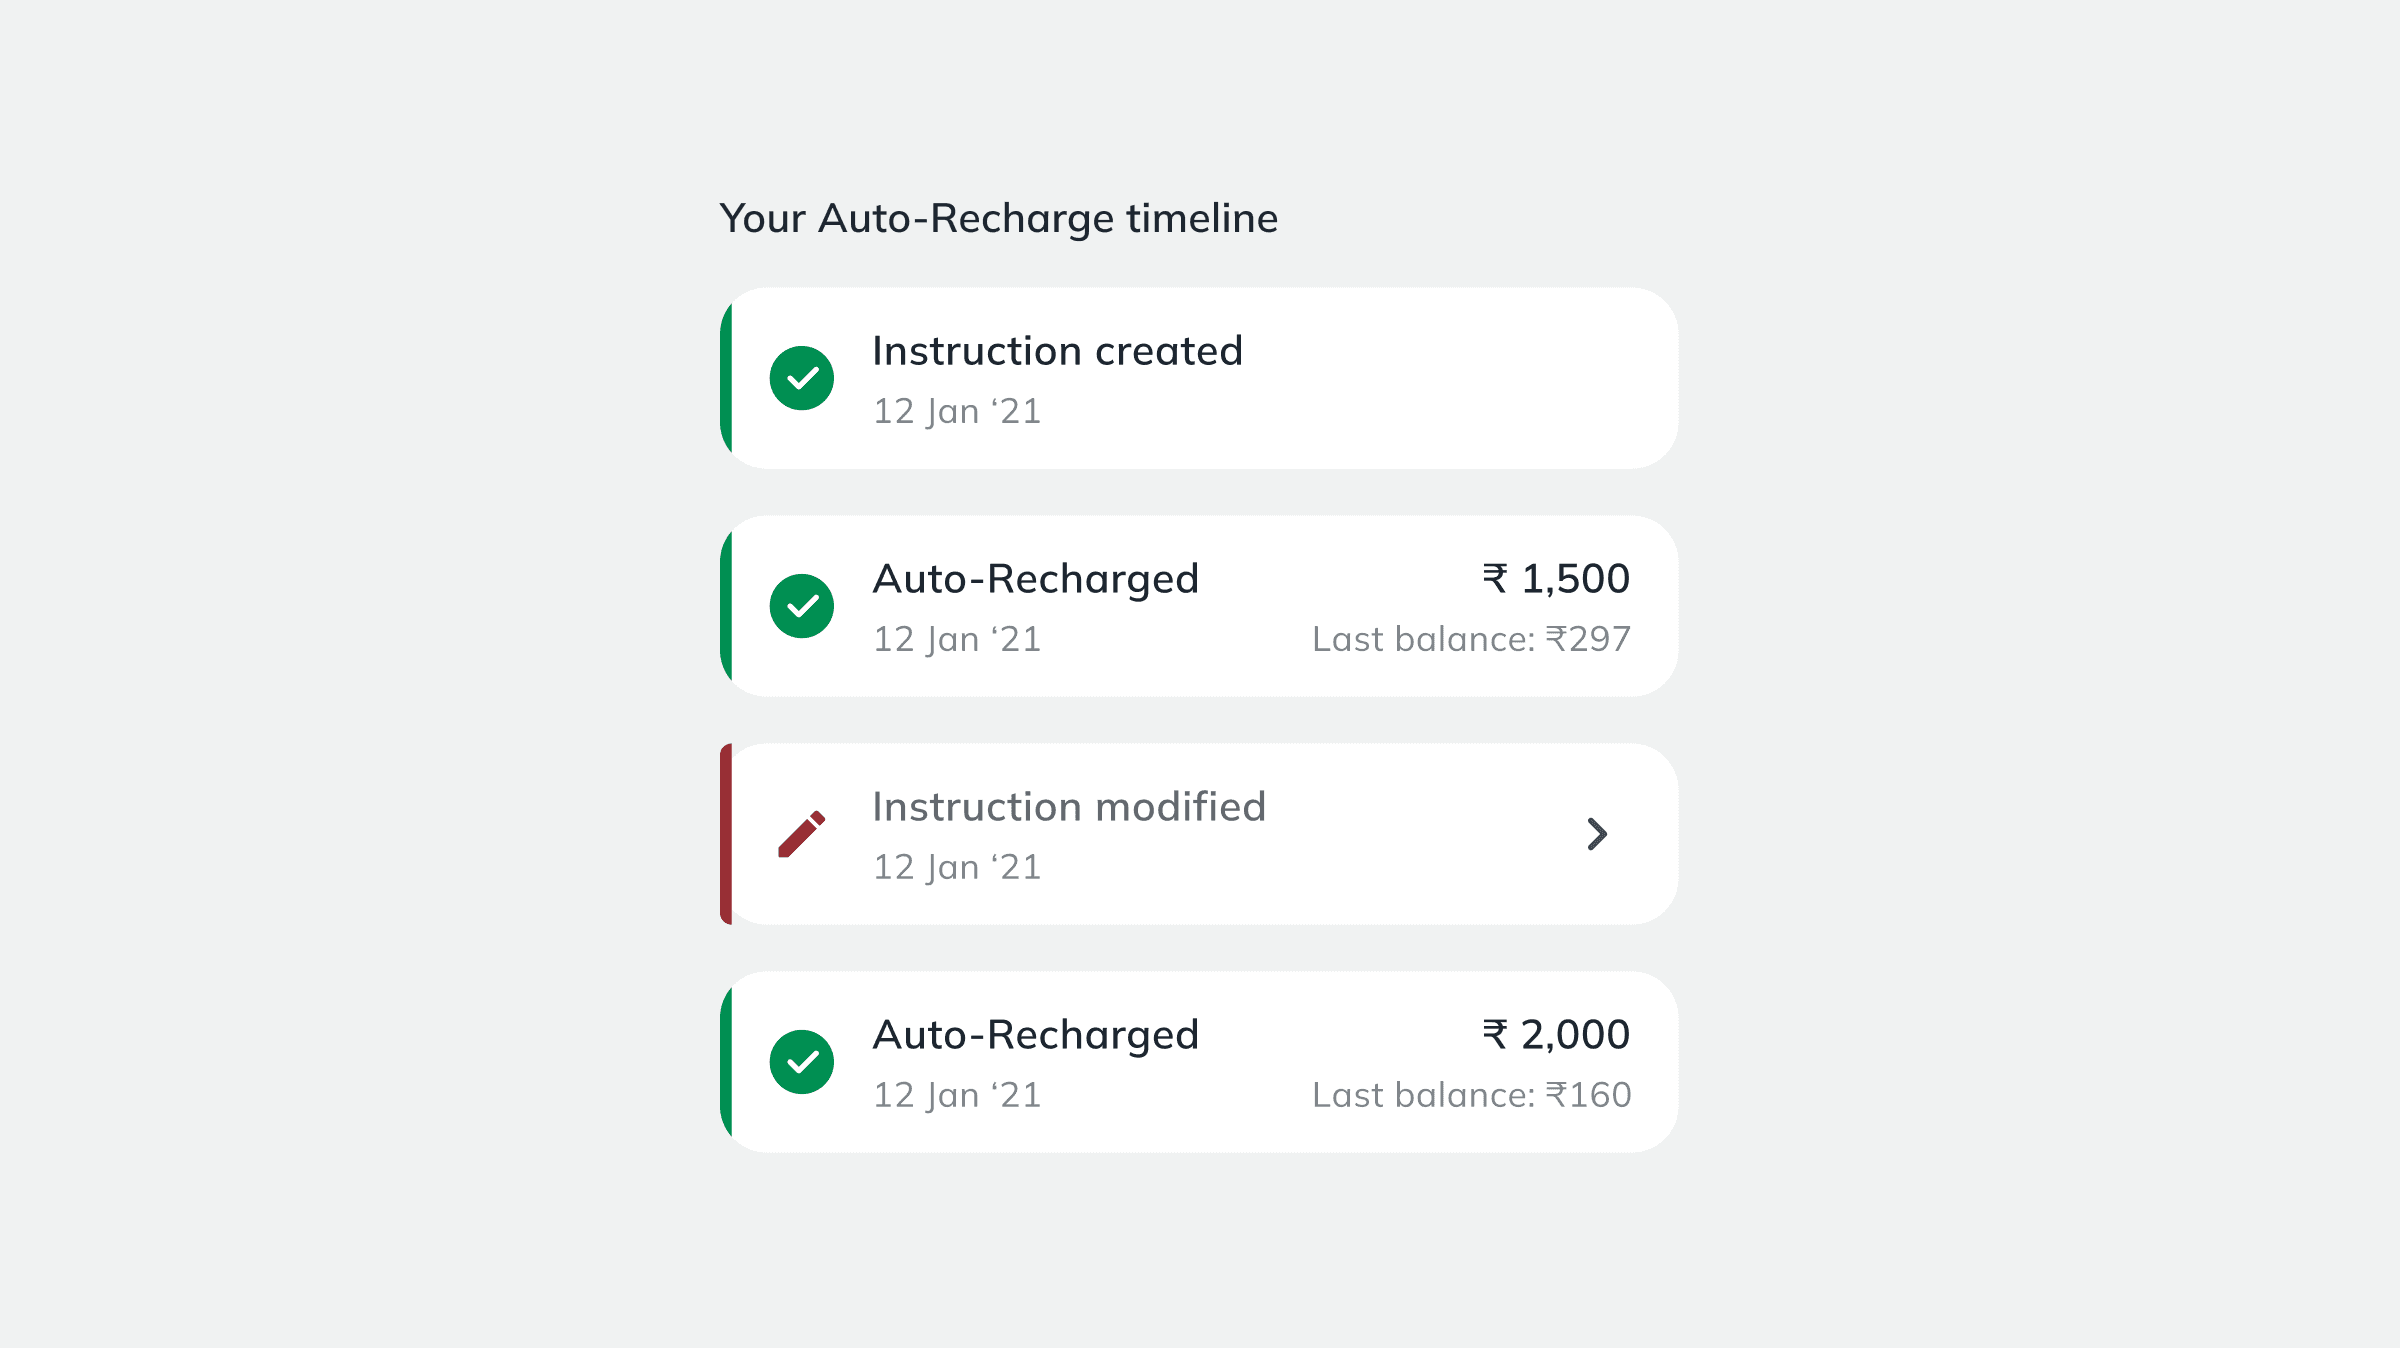Click date under Instruction created
Viewport: 2400px width, 1348px height.
(957, 411)
